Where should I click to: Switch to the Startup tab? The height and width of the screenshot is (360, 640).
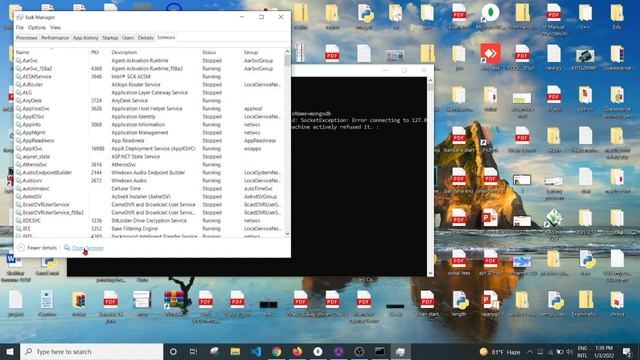(x=110, y=38)
